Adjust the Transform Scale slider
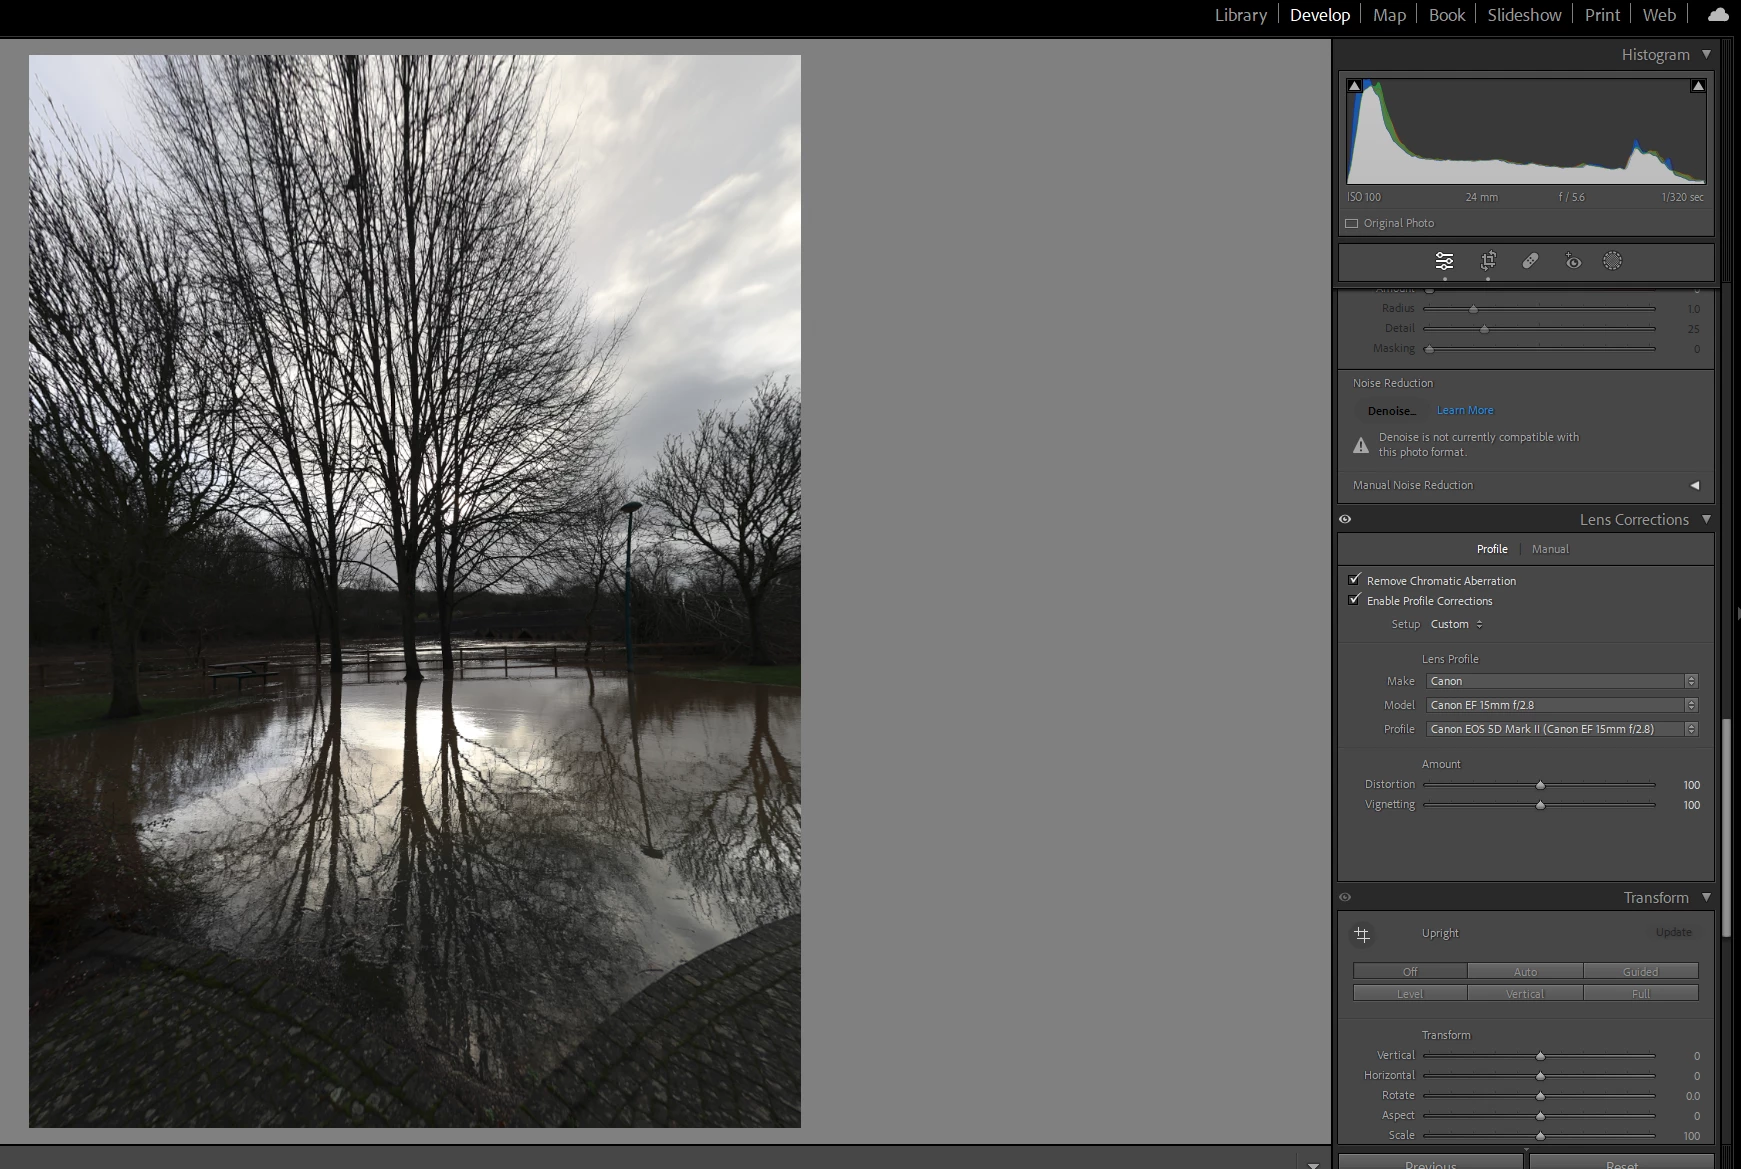This screenshot has width=1741, height=1169. tap(1539, 1136)
